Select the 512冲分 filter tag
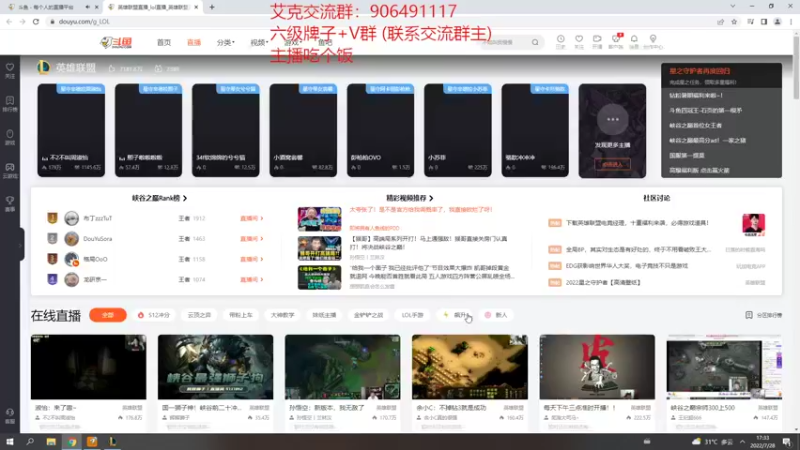 (x=154, y=315)
